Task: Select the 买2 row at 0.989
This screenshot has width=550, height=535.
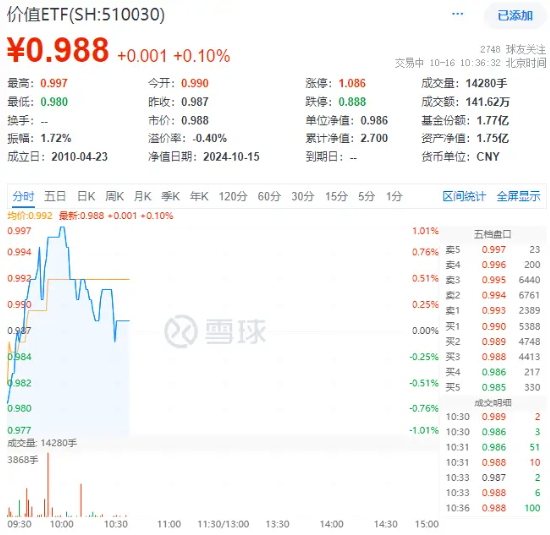Action: (492, 341)
